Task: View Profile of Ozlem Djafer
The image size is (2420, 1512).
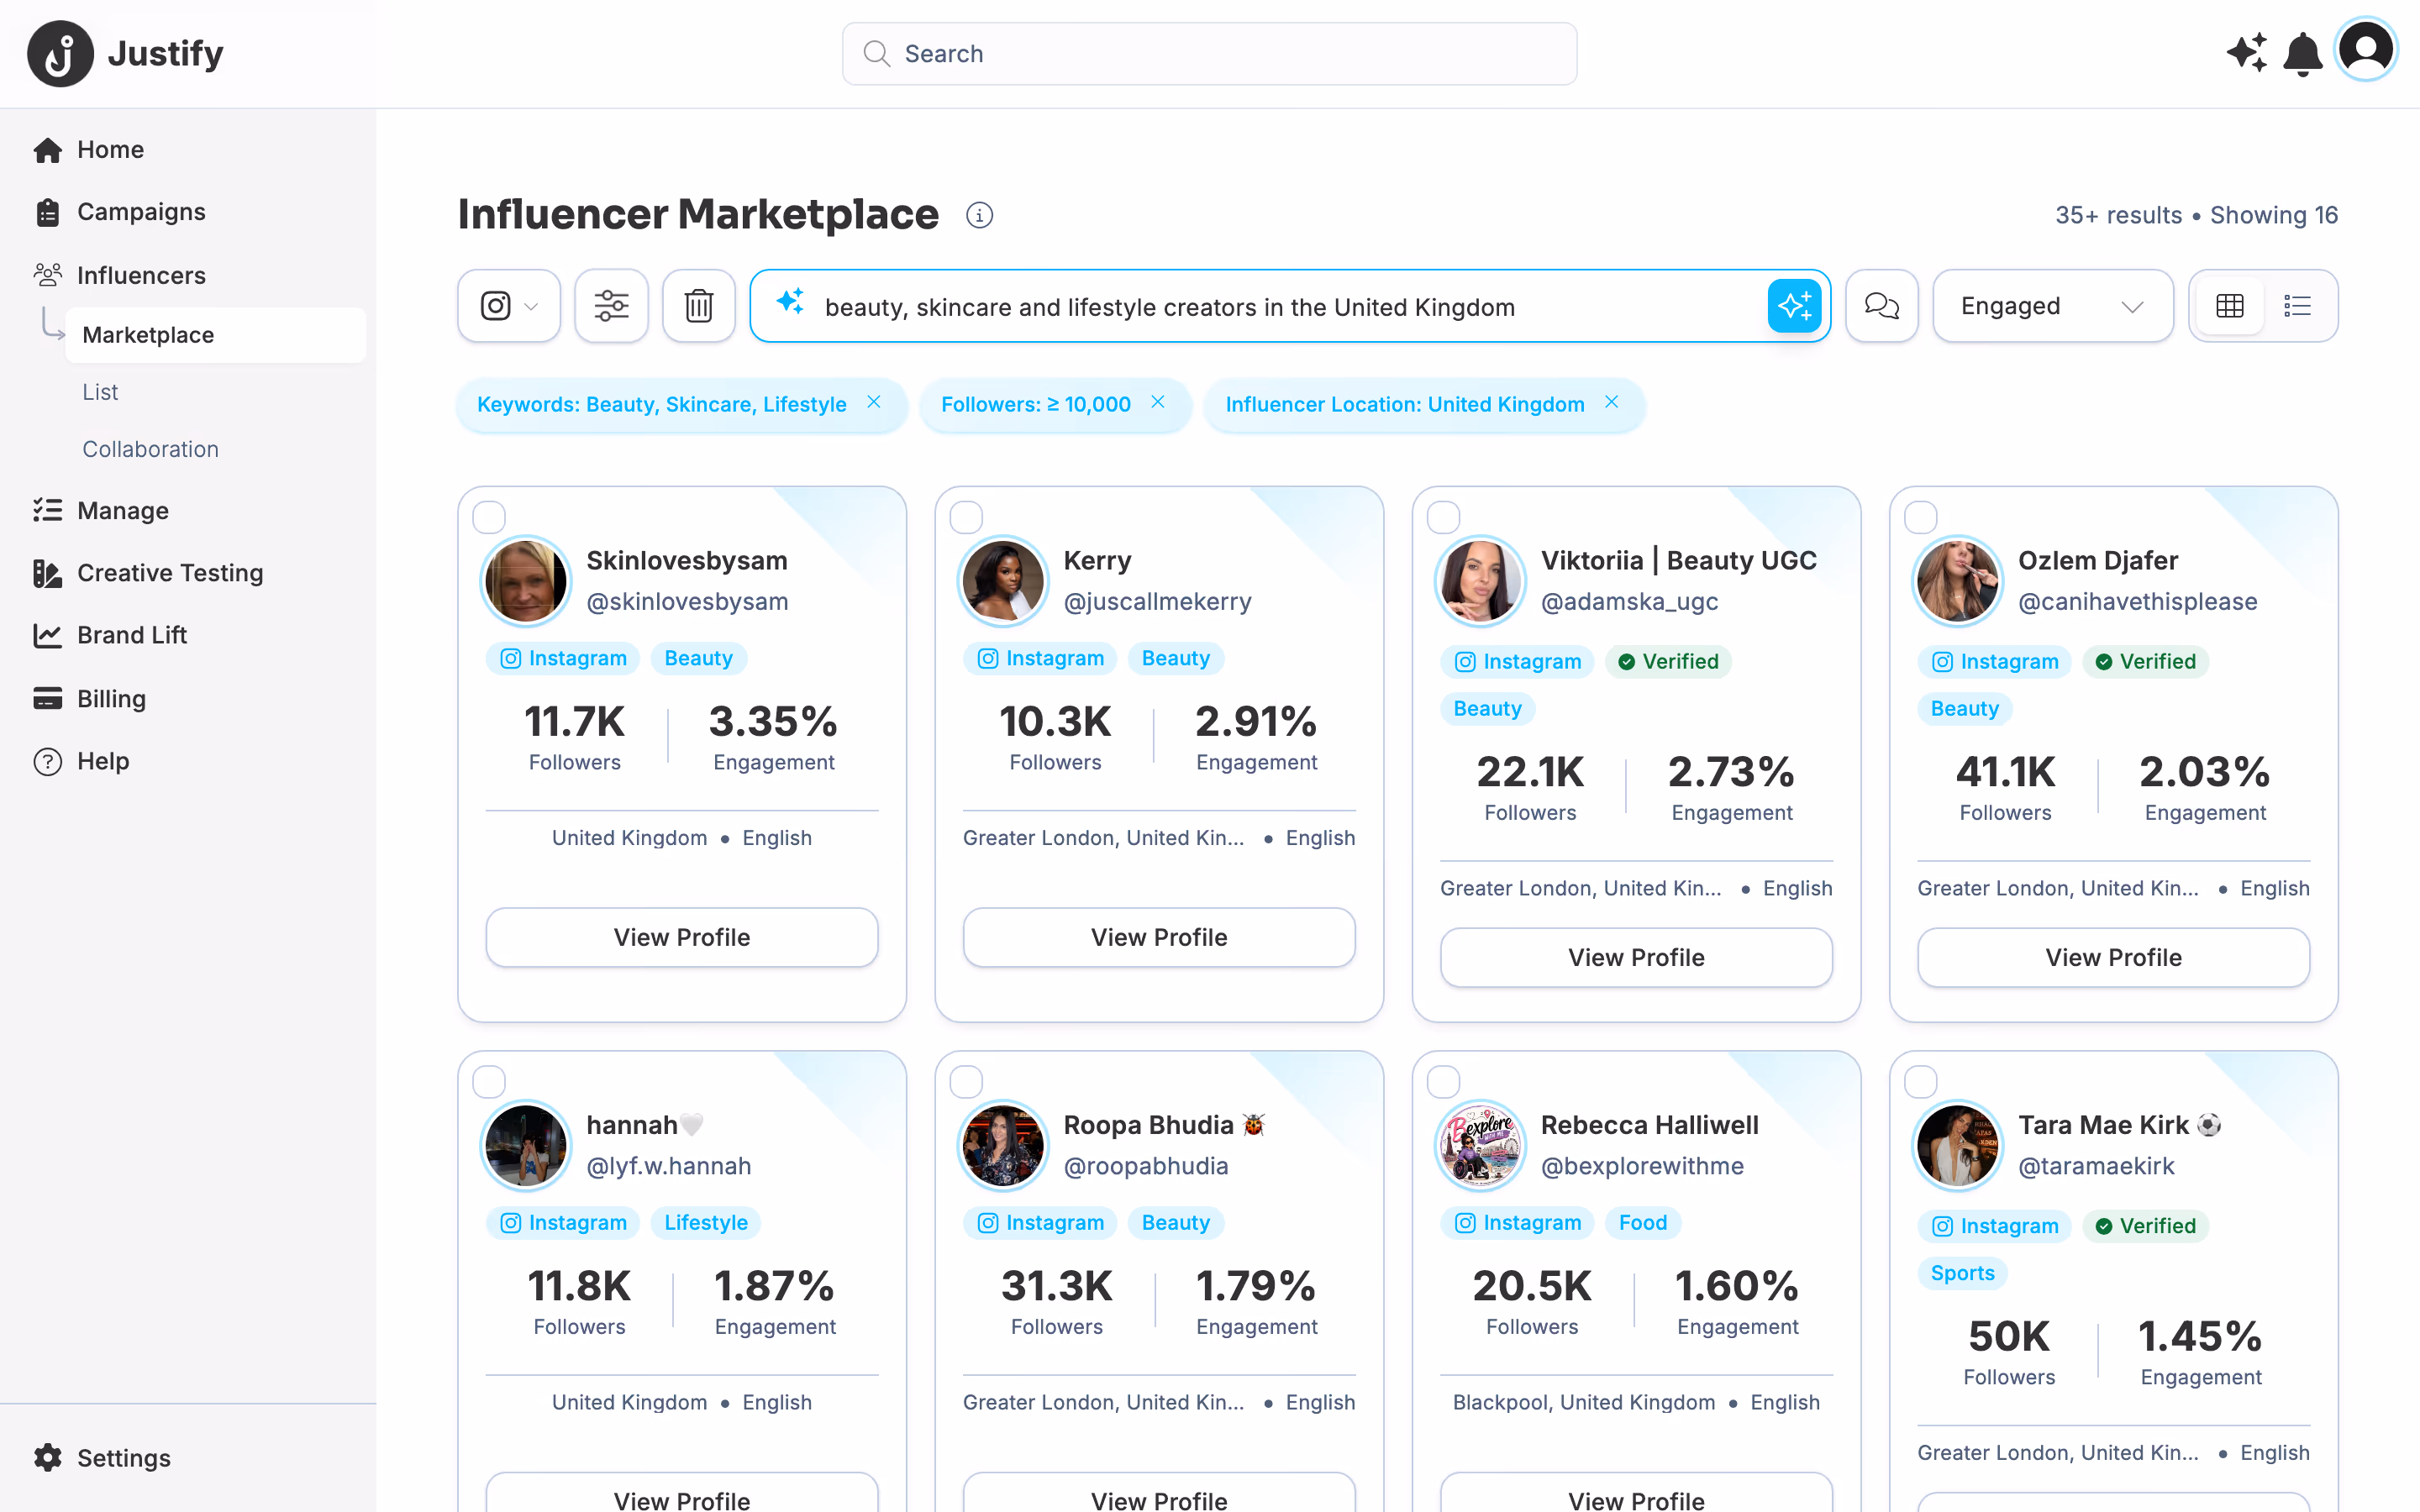Action: [2113, 957]
